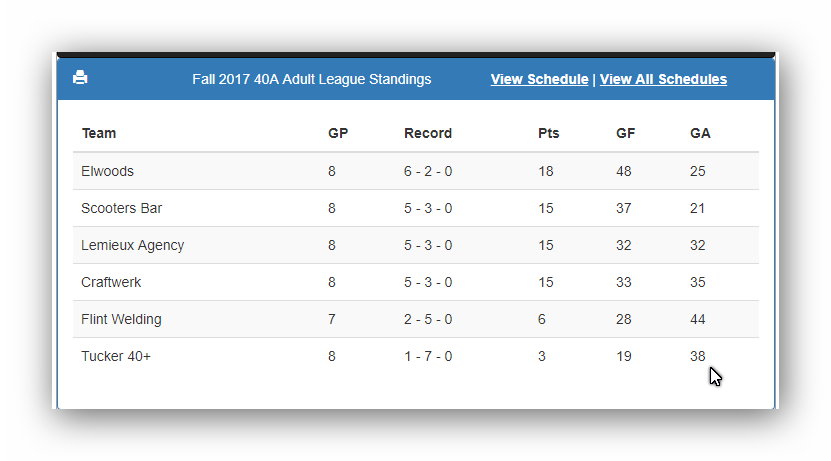Select the Craftwerk team name
The width and height of the screenshot is (831, 461).
(111, 282)
